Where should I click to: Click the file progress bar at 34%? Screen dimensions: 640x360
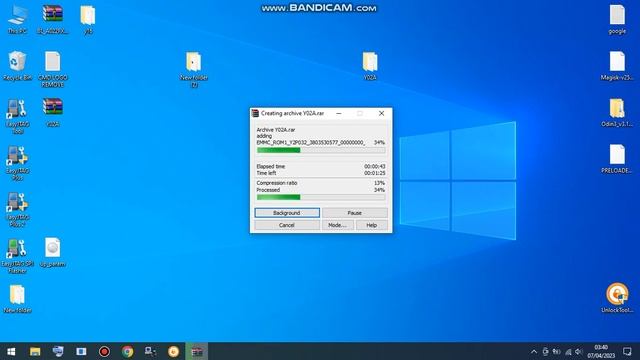[321, 150]
